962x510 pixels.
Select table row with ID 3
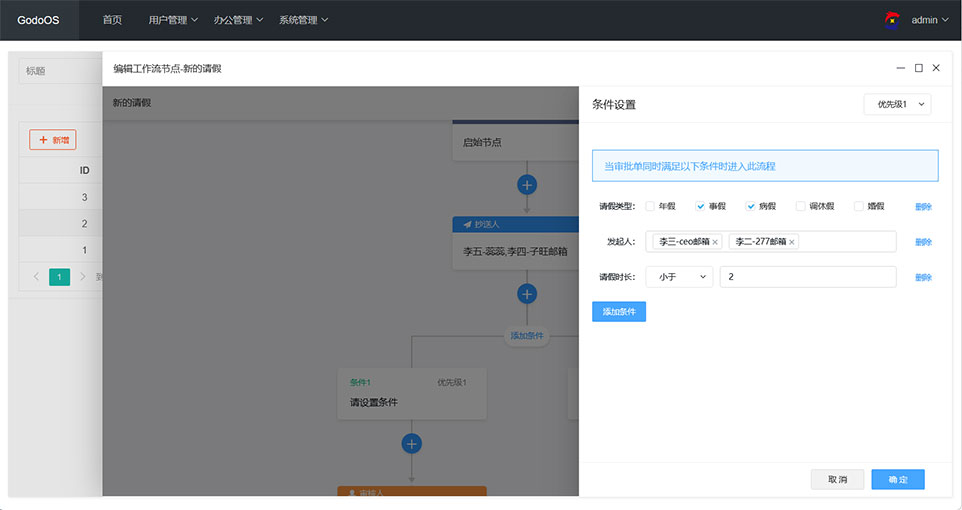pos(60,197)
